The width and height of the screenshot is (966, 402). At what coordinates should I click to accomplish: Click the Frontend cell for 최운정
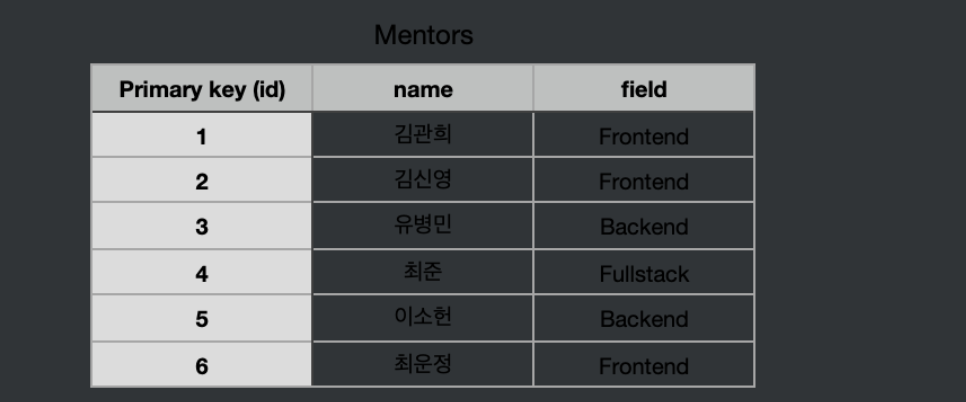[x=644, y=364]
